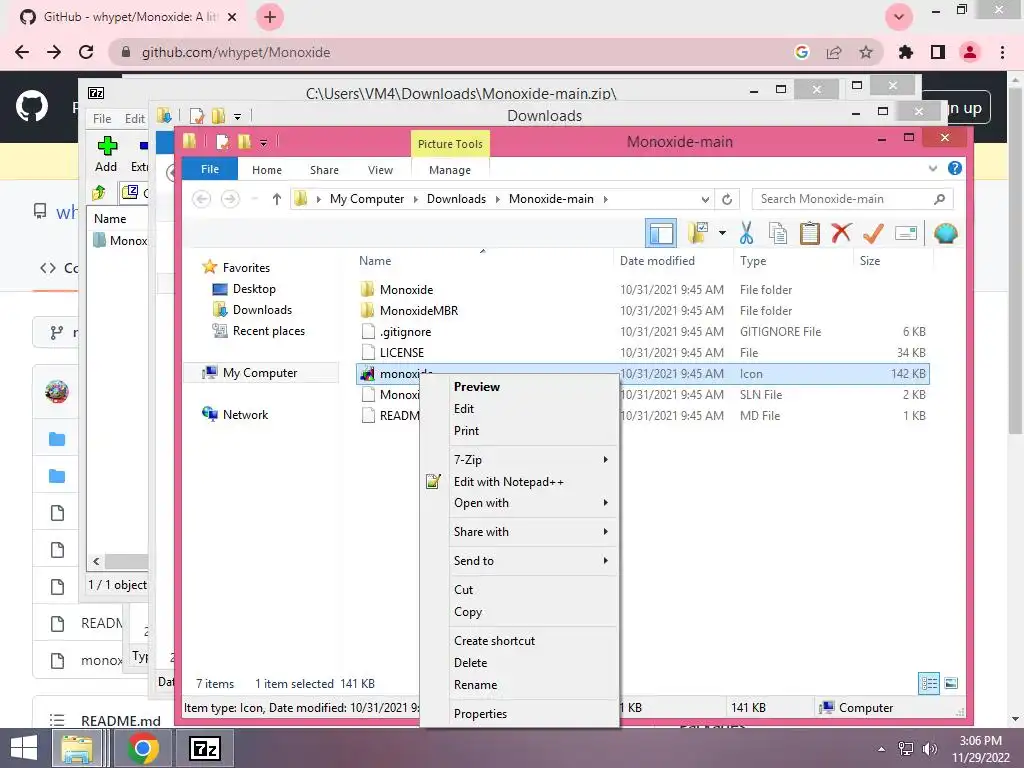Viewport: 1024px width, 768px height.
Task: Reload the GitHub page in Chrome
Action: 86,52
